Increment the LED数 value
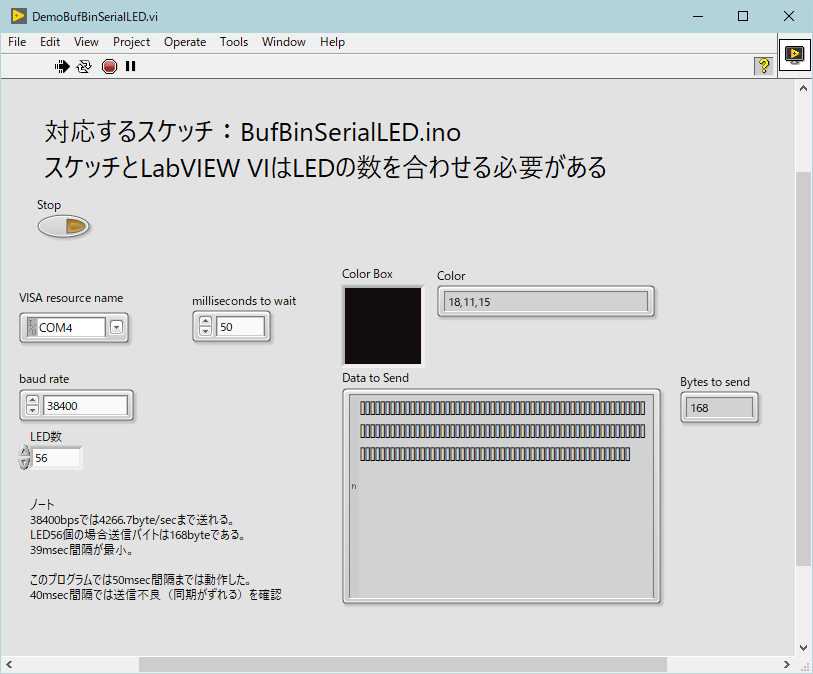 click(x=24, y=452)
